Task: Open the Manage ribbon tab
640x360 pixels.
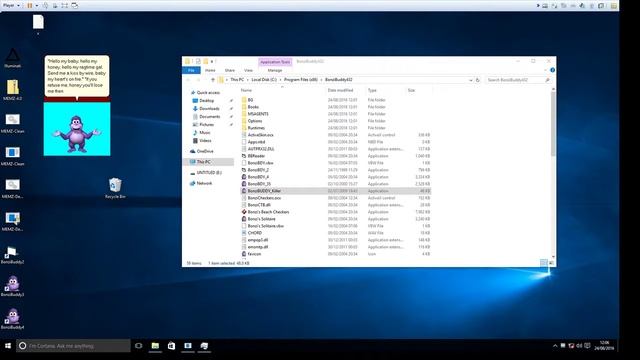Action: 275,70
